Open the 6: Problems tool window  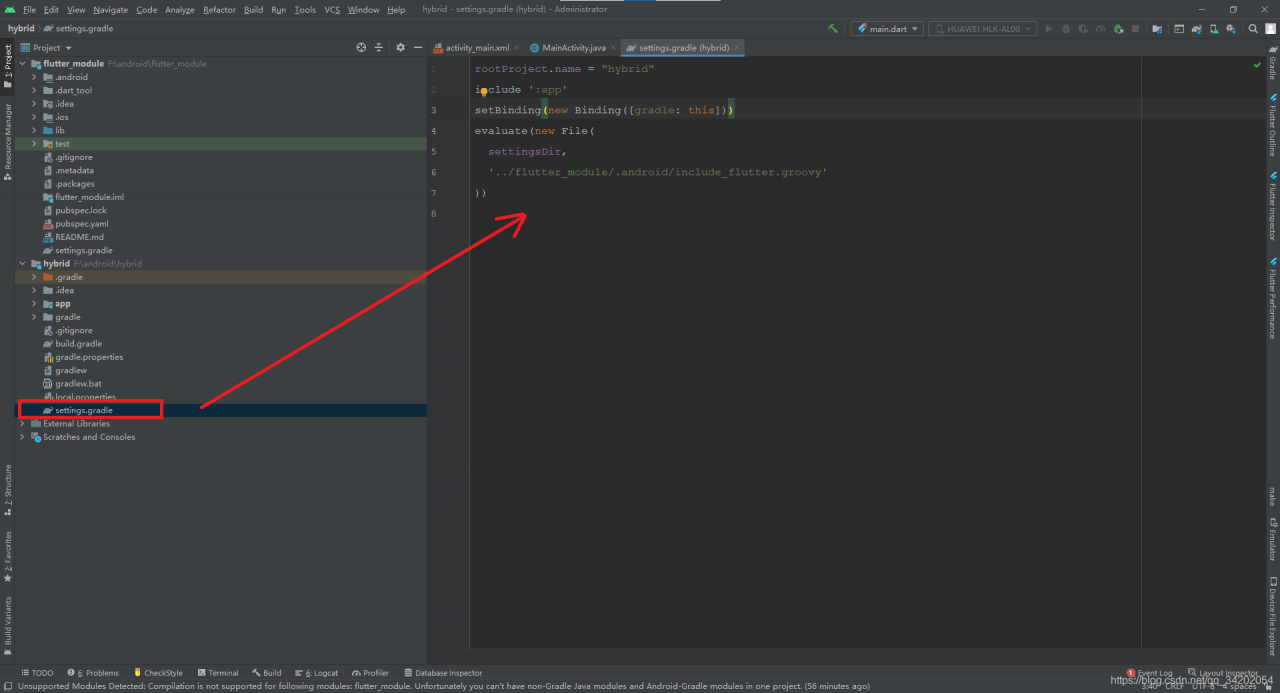tap(92, 673)
